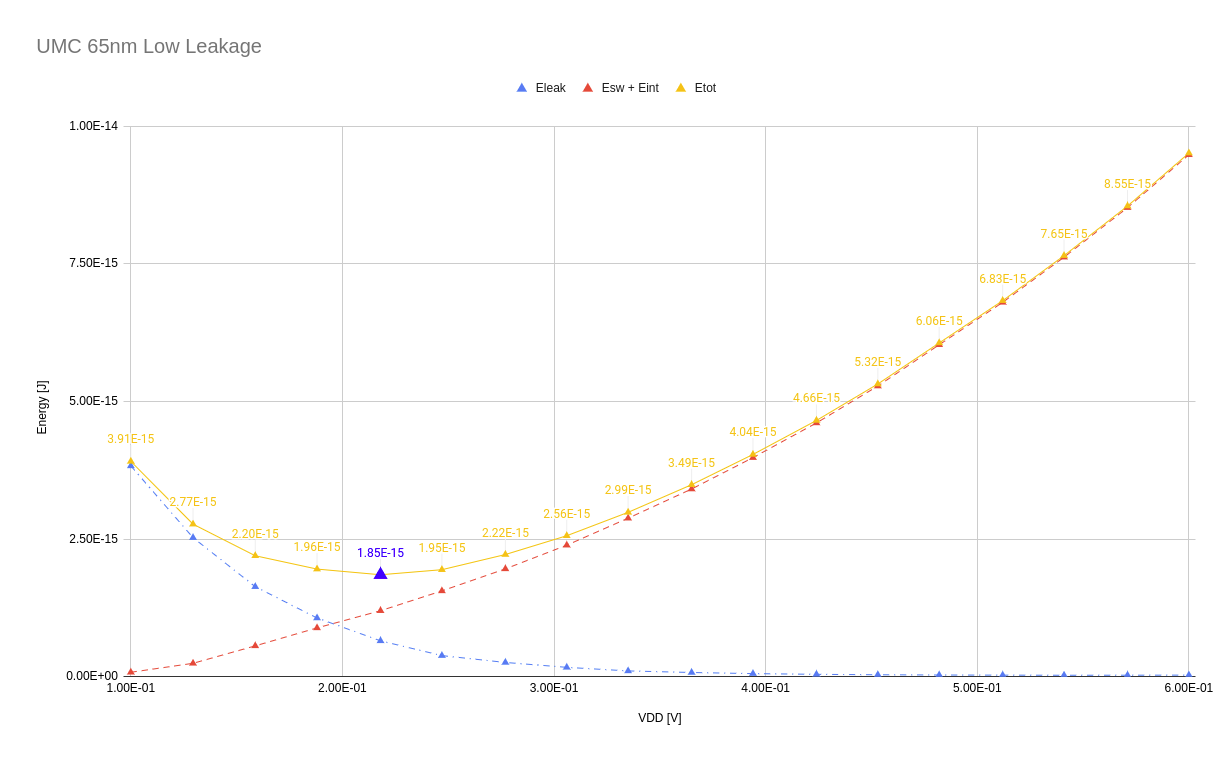
Task: Click the chart title UMC 65nm Low Leakage
Action: pos(149,46)
